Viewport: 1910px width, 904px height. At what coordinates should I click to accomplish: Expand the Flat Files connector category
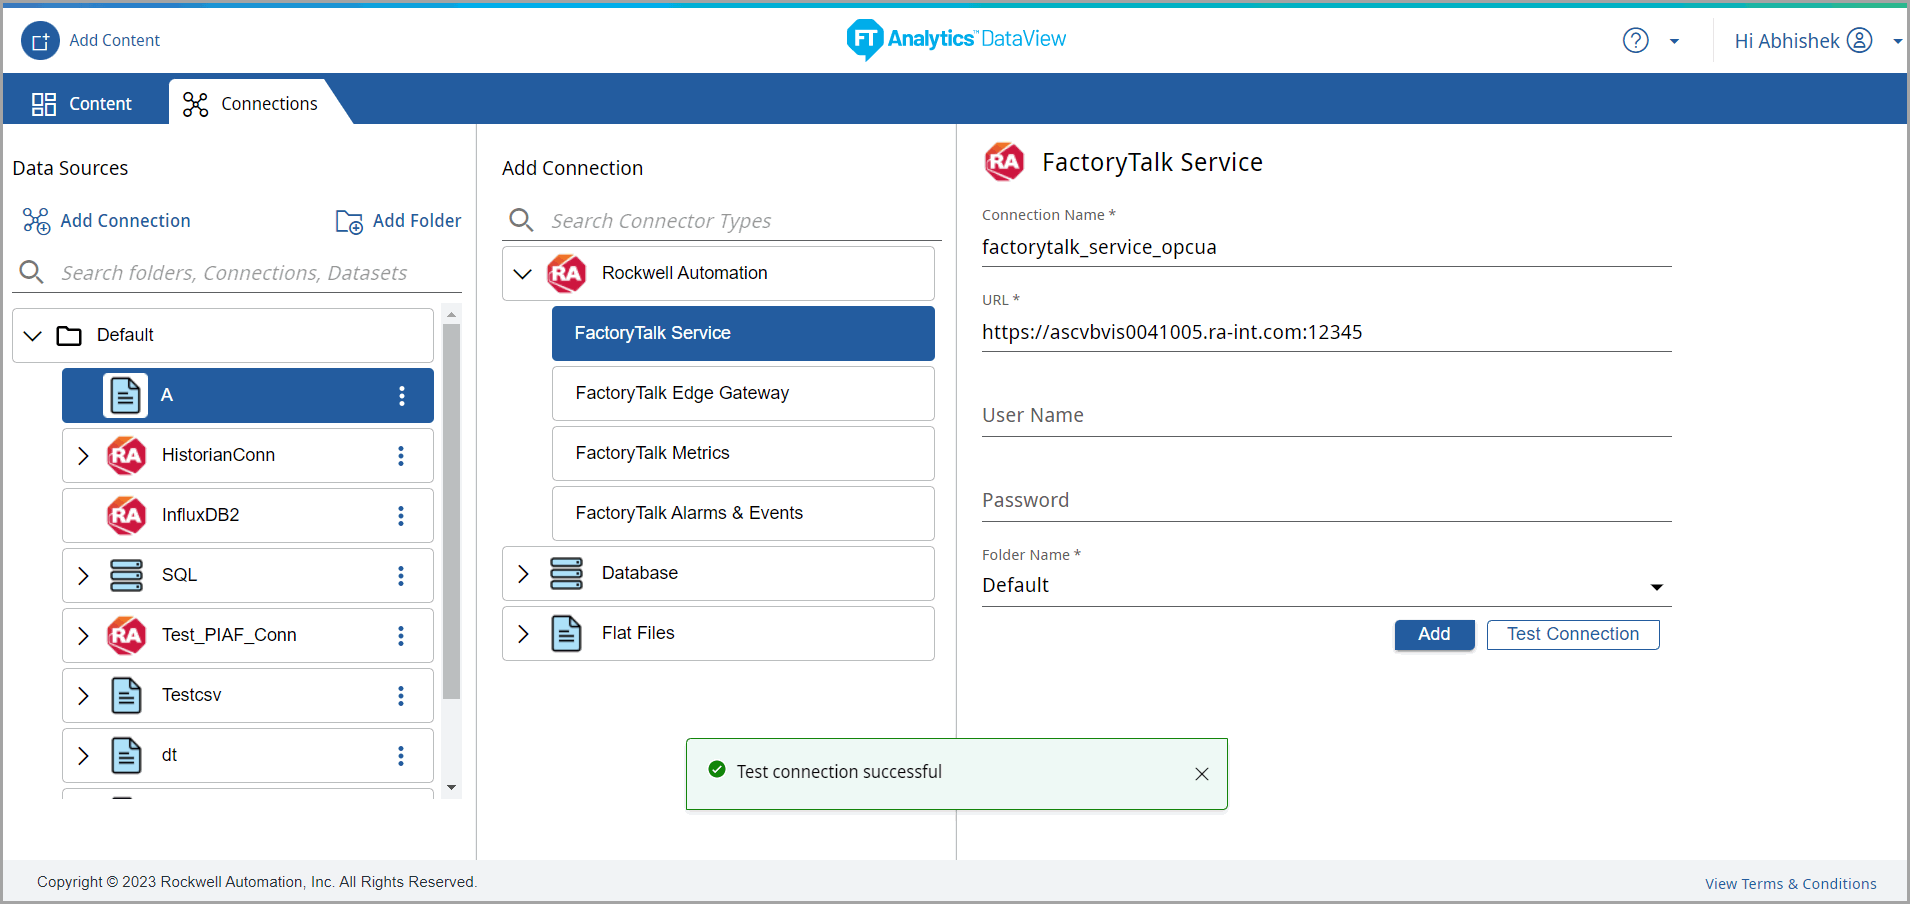[523, 633]
